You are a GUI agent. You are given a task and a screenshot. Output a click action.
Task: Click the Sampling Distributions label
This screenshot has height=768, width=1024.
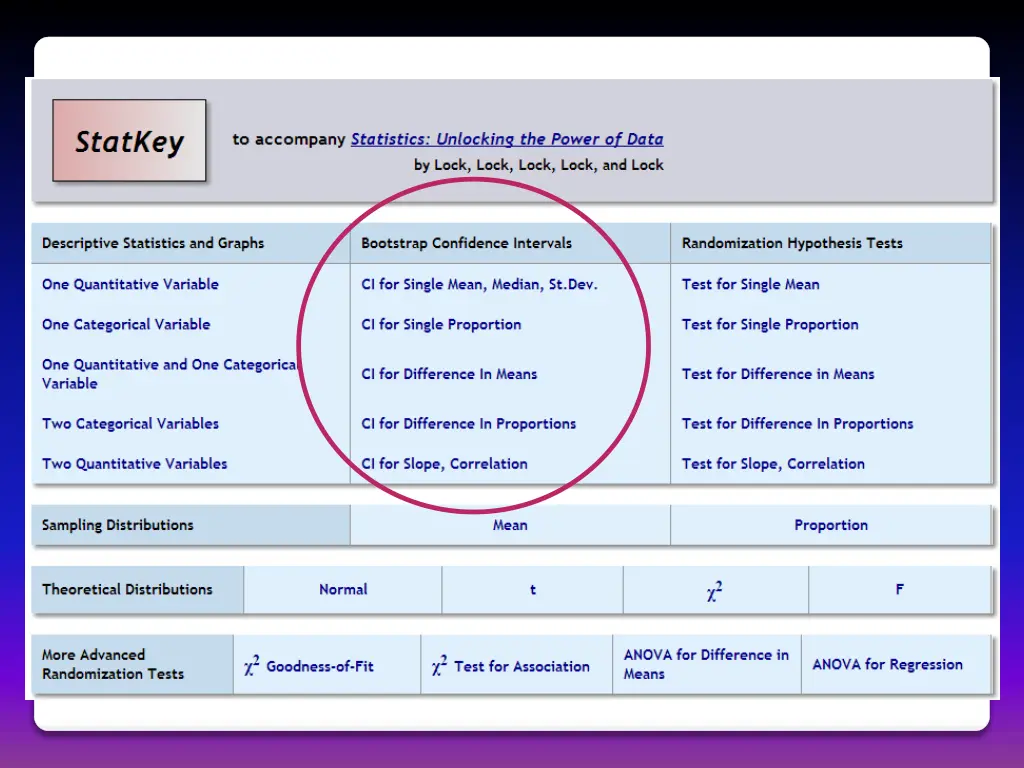(118, 525)
